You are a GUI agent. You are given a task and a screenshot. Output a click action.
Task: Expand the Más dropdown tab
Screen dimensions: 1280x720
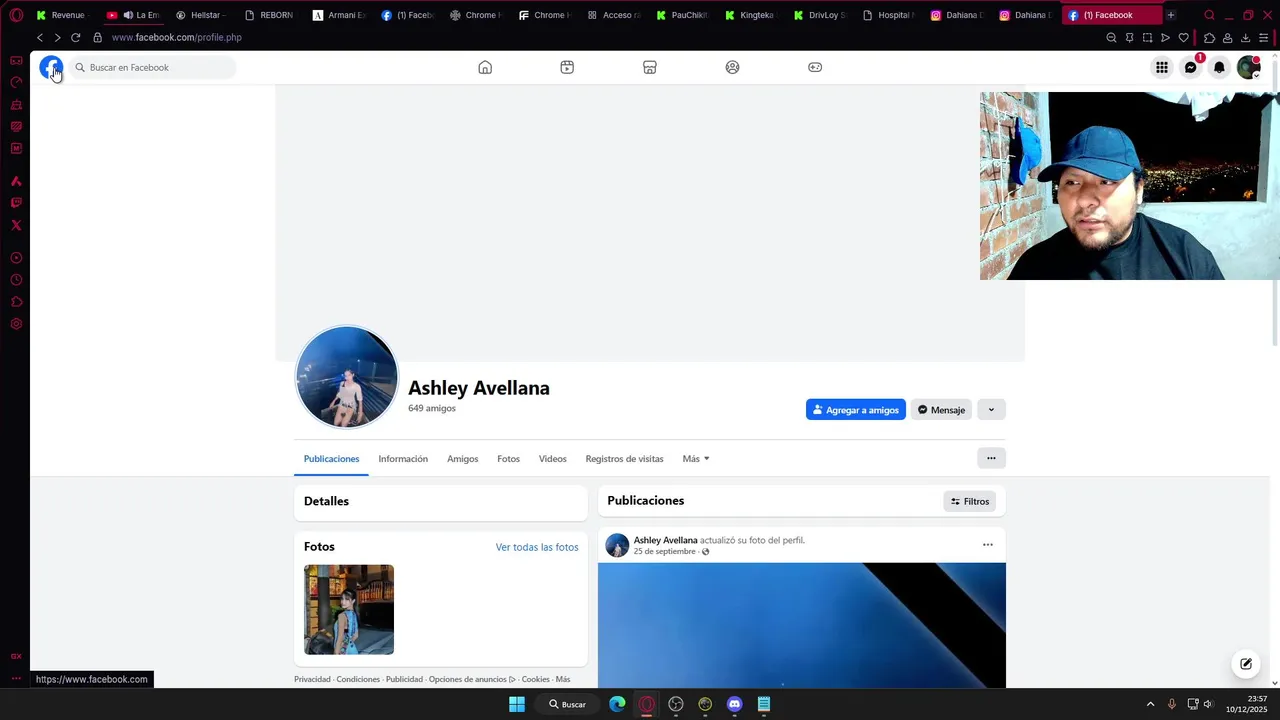pyautogui.click(x=696, y=459)
